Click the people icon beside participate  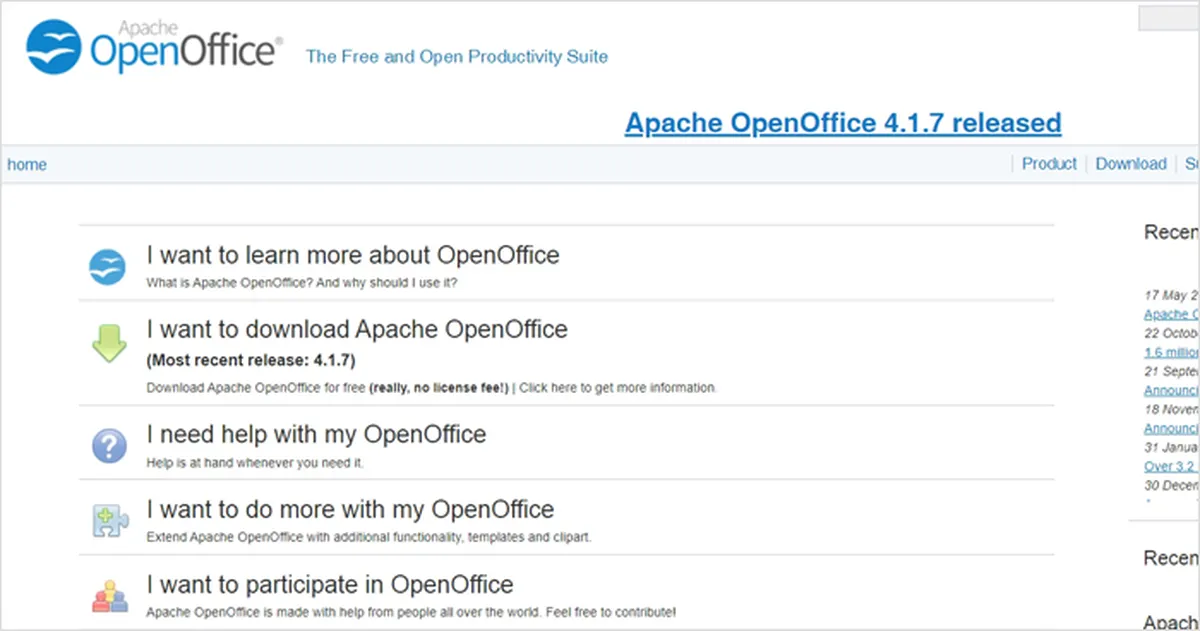pos(109,596)
